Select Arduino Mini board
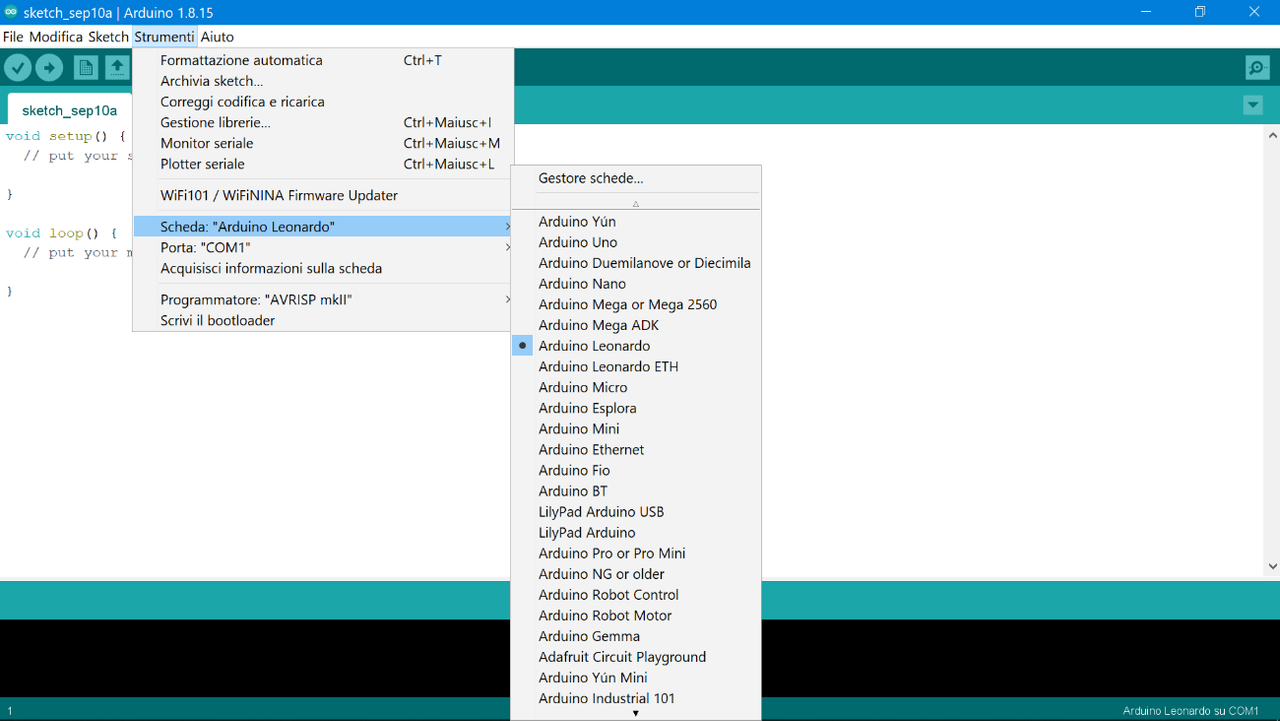This screenshot has width=1280, height=721. pyautogui.click(x=636, y=429)
